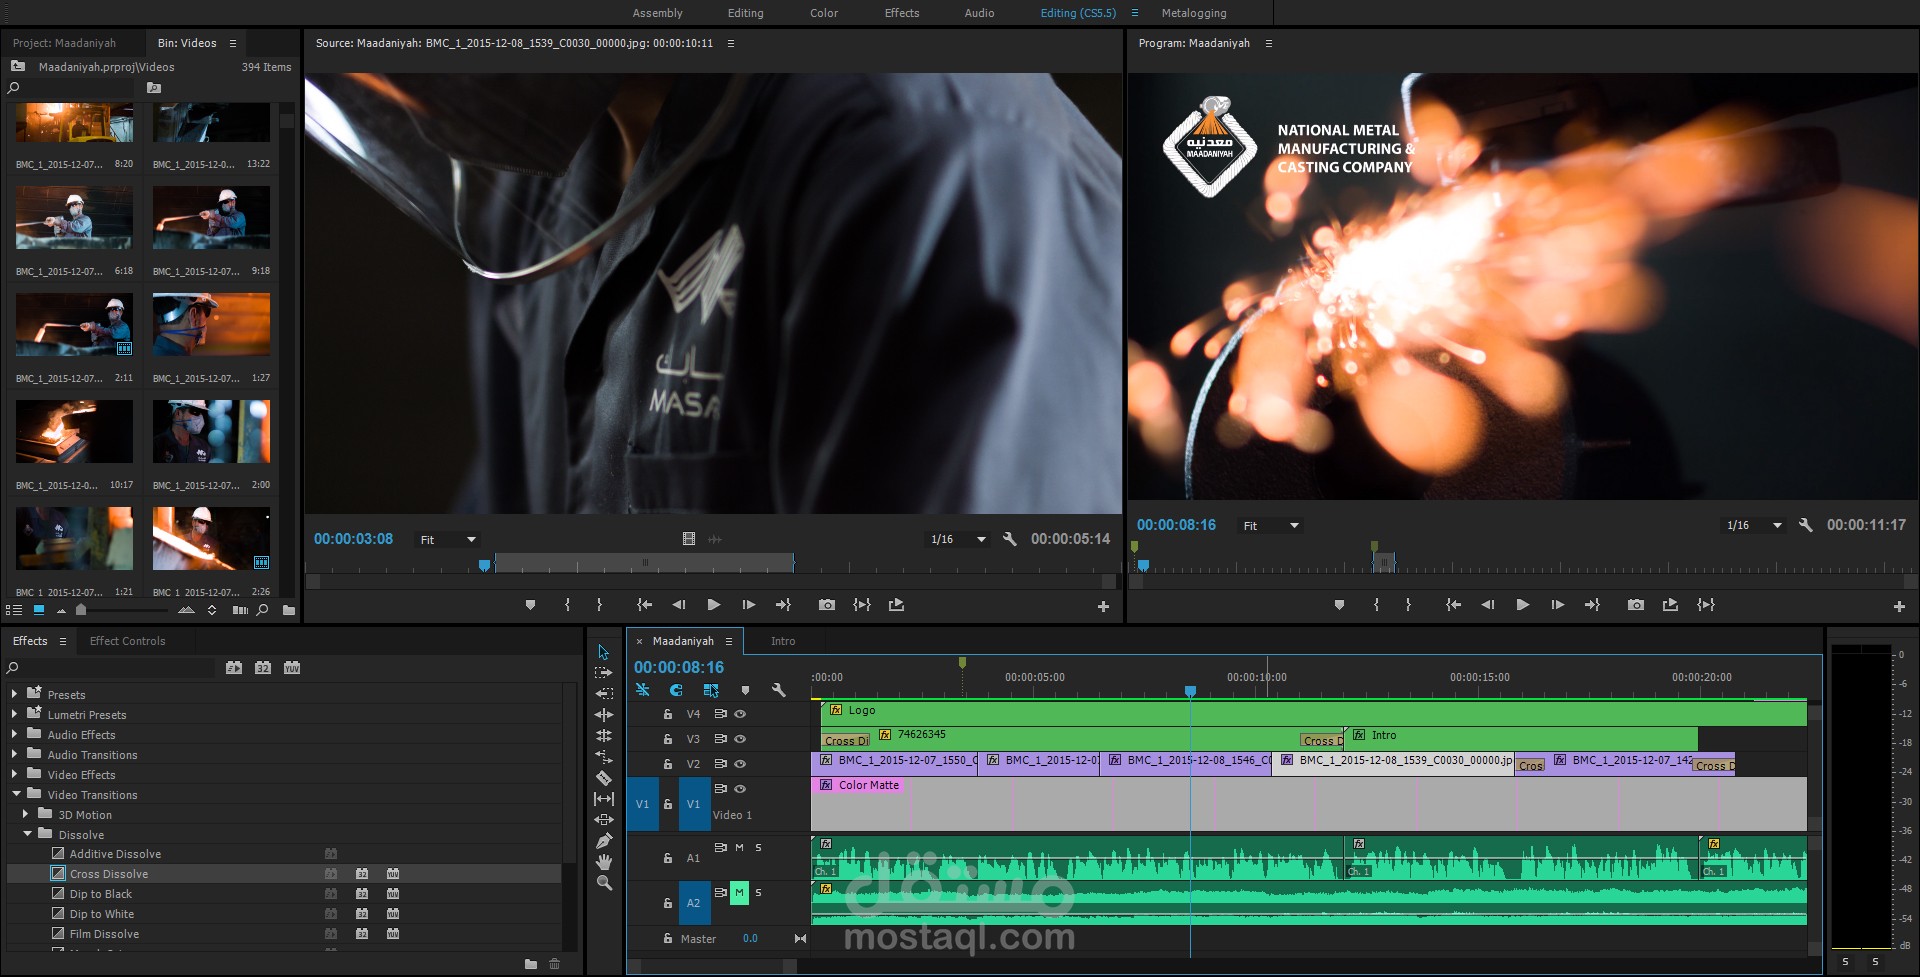
Task: Open Source monitor settings wrench
Action: (1010, 539)
